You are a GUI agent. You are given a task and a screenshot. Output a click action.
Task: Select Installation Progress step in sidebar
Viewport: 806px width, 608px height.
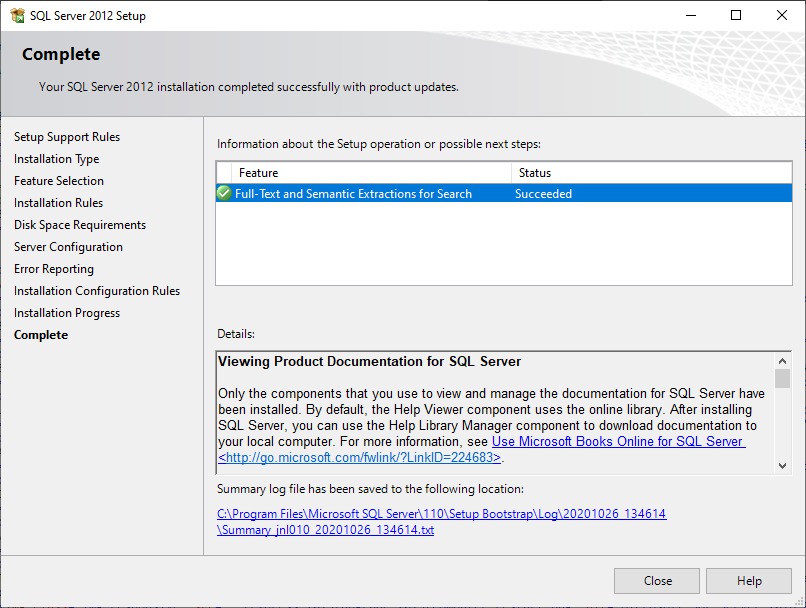[67, 313]
